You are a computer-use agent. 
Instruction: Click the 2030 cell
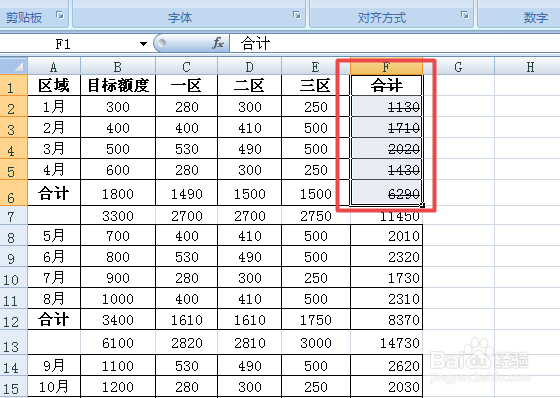tap(386, 387)
